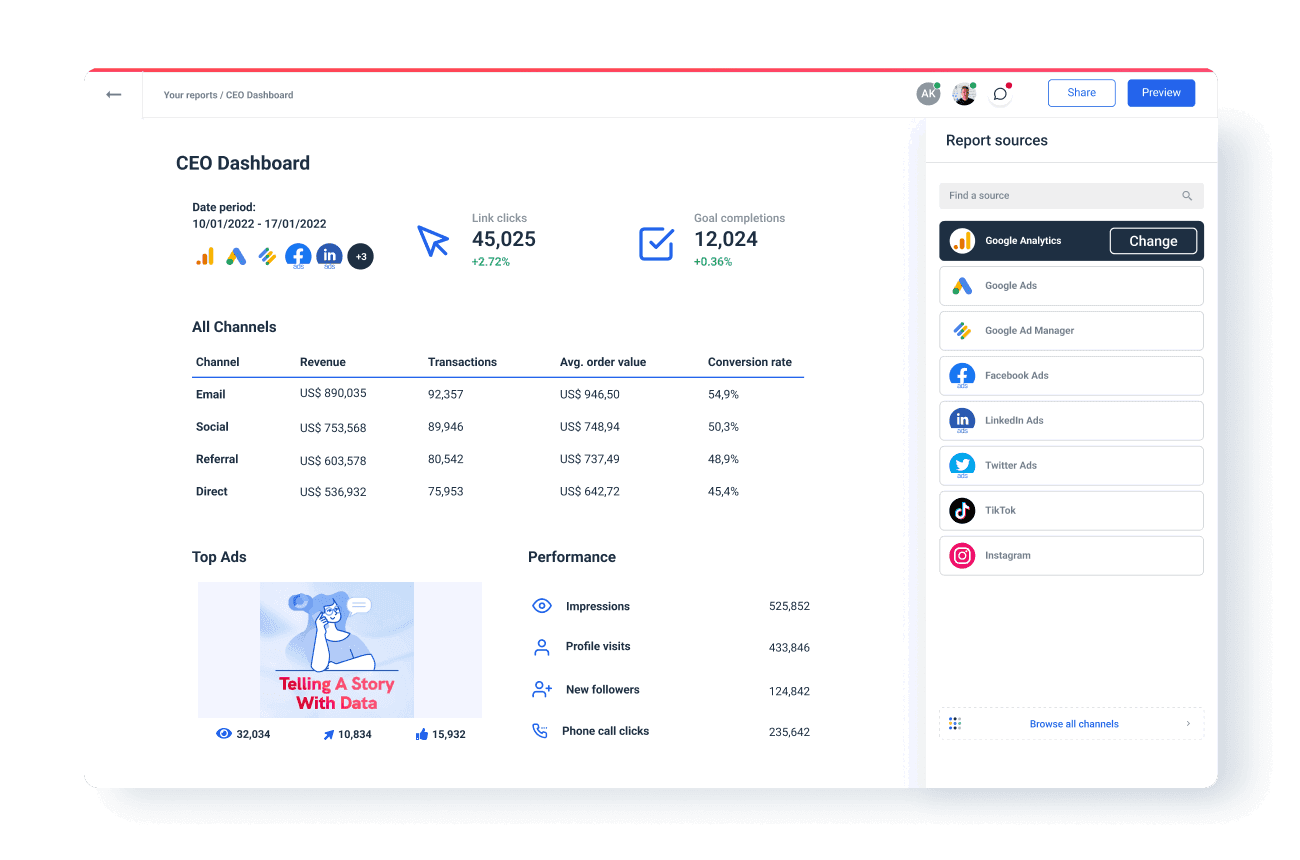The width and height of the screenshot is (1300, 860).
Task: Click the Link clicks cursor icon
Action: click(433, 240)
